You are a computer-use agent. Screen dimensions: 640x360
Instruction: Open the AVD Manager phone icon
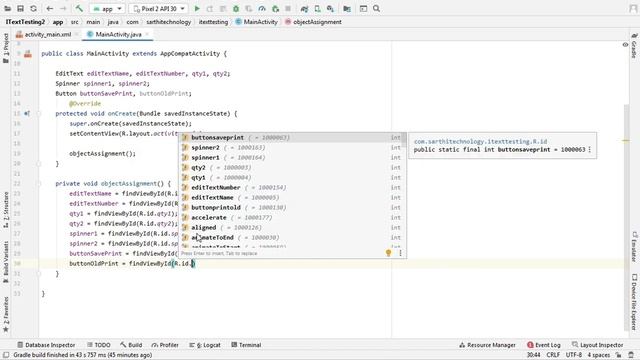point(317,9)
